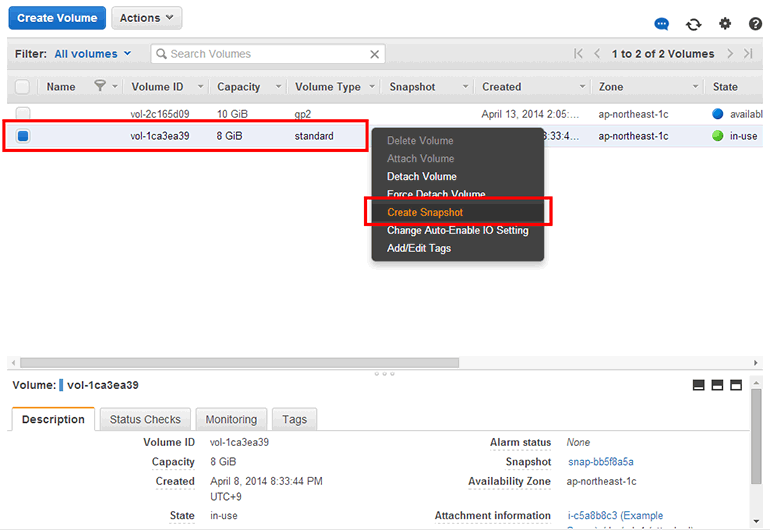Jump to the first page of volumes

(x=578, y=54)
